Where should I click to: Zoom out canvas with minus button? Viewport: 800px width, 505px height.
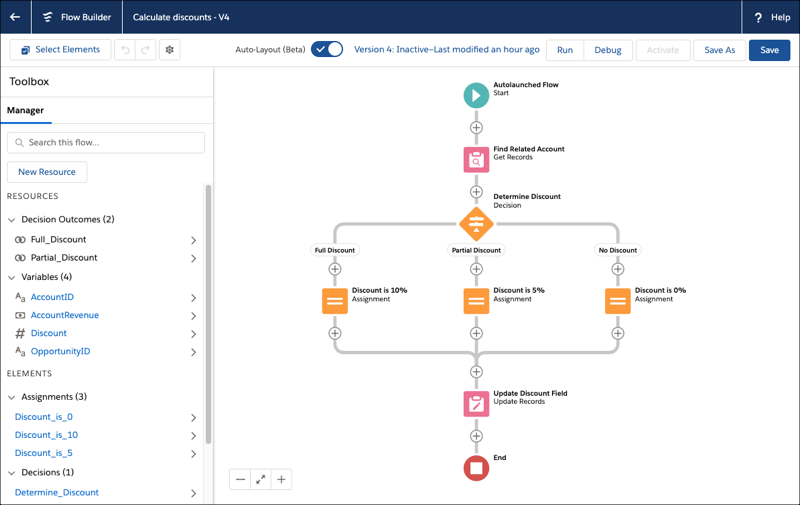240,479
